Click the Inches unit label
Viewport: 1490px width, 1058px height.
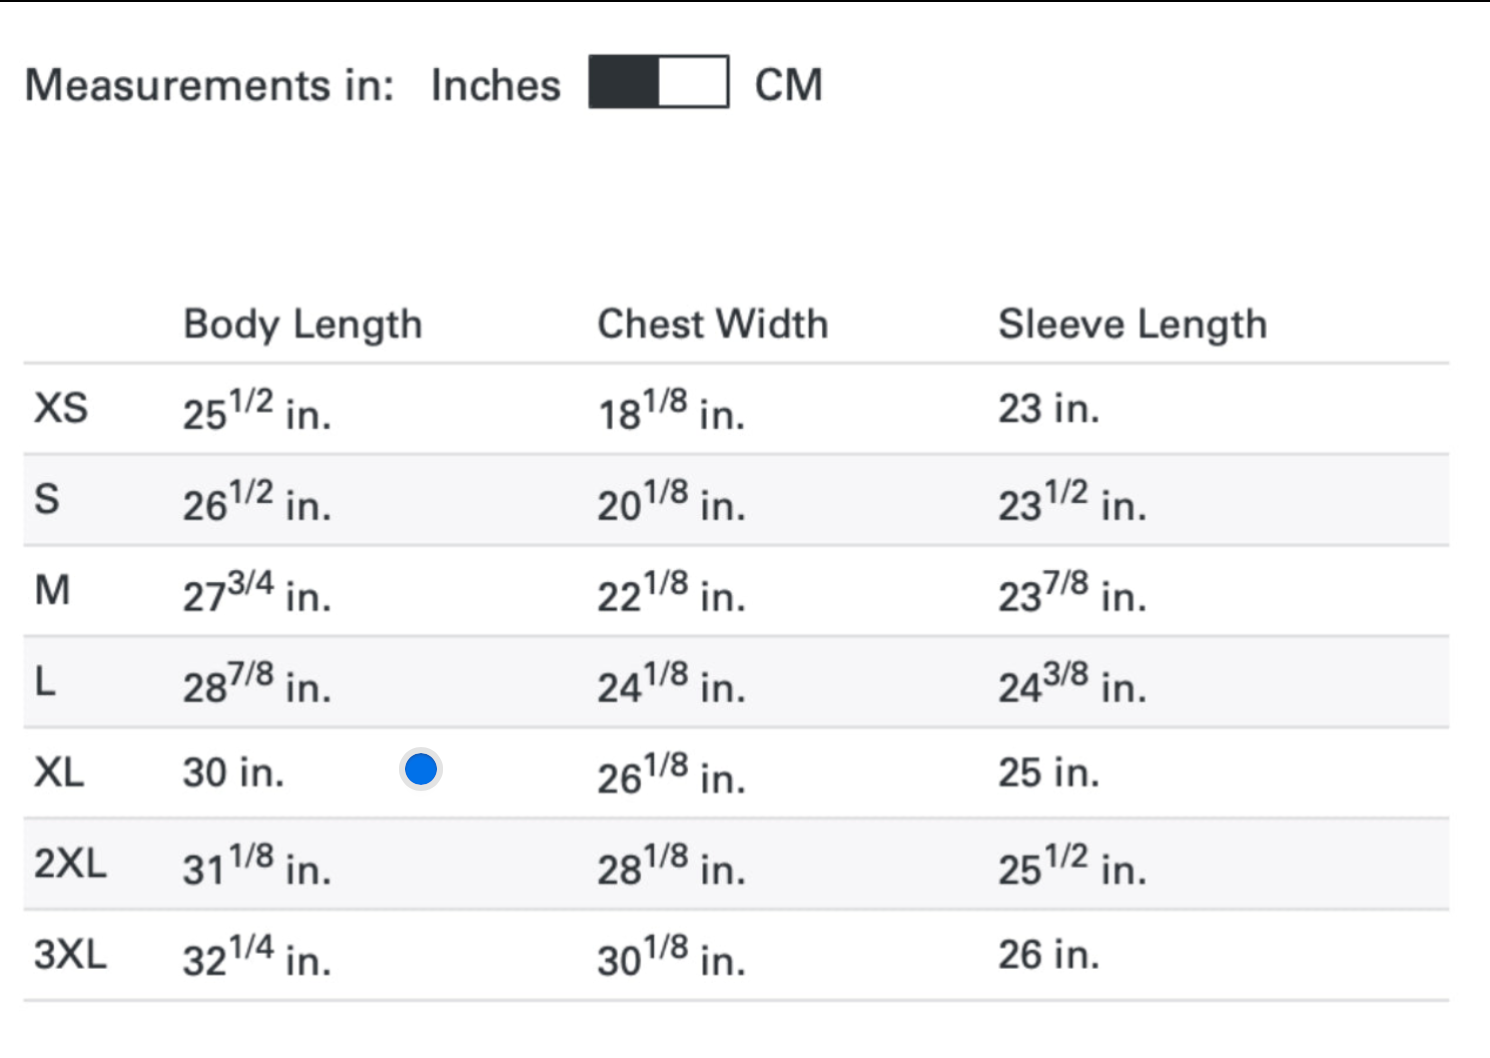[495, 85]
